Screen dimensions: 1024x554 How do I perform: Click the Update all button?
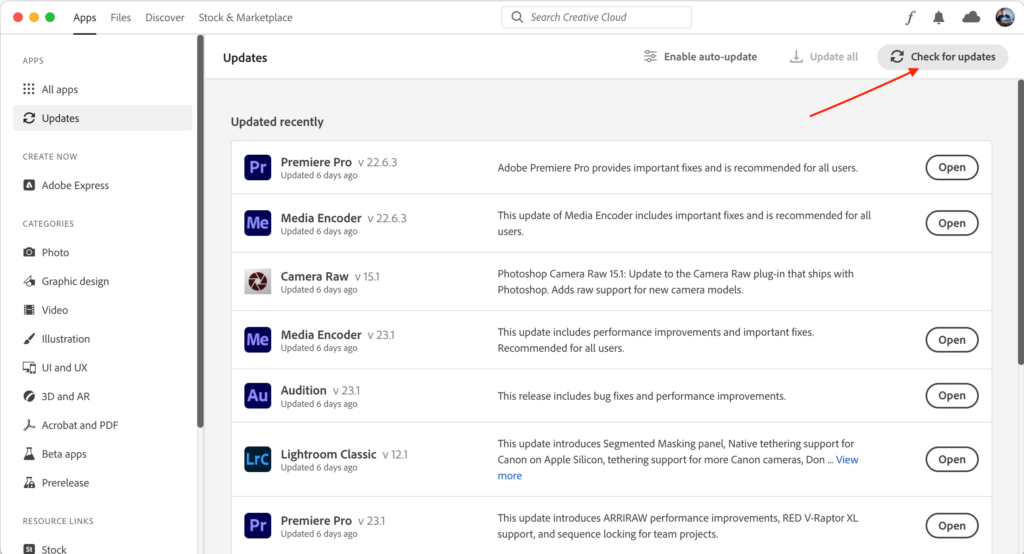[x=824, y=57]
